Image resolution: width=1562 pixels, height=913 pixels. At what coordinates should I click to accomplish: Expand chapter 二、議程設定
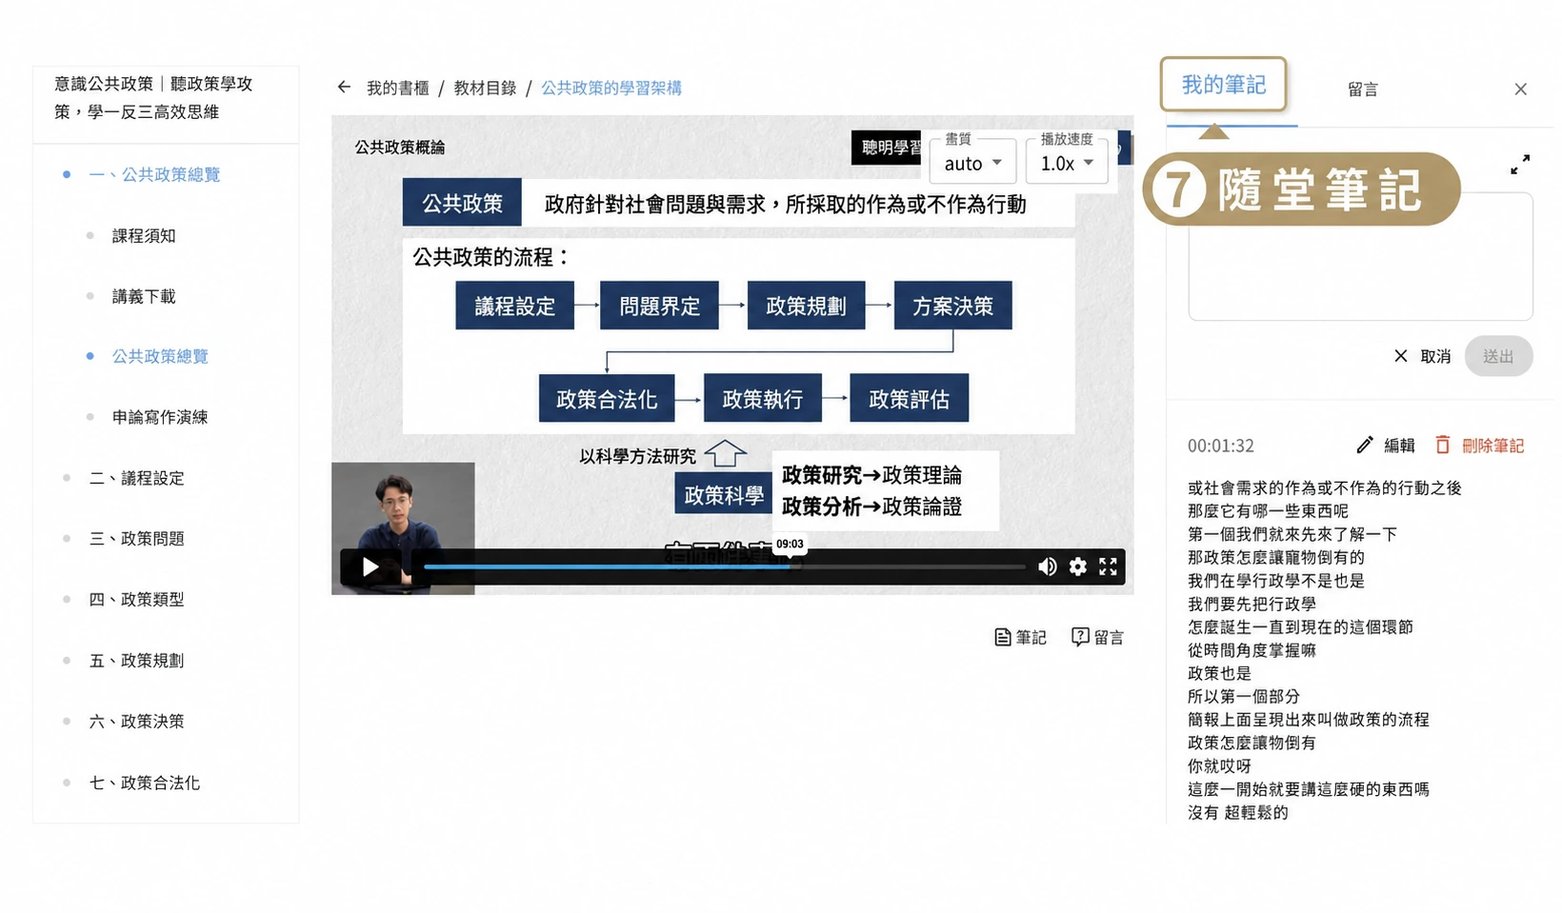coord(137,478)
